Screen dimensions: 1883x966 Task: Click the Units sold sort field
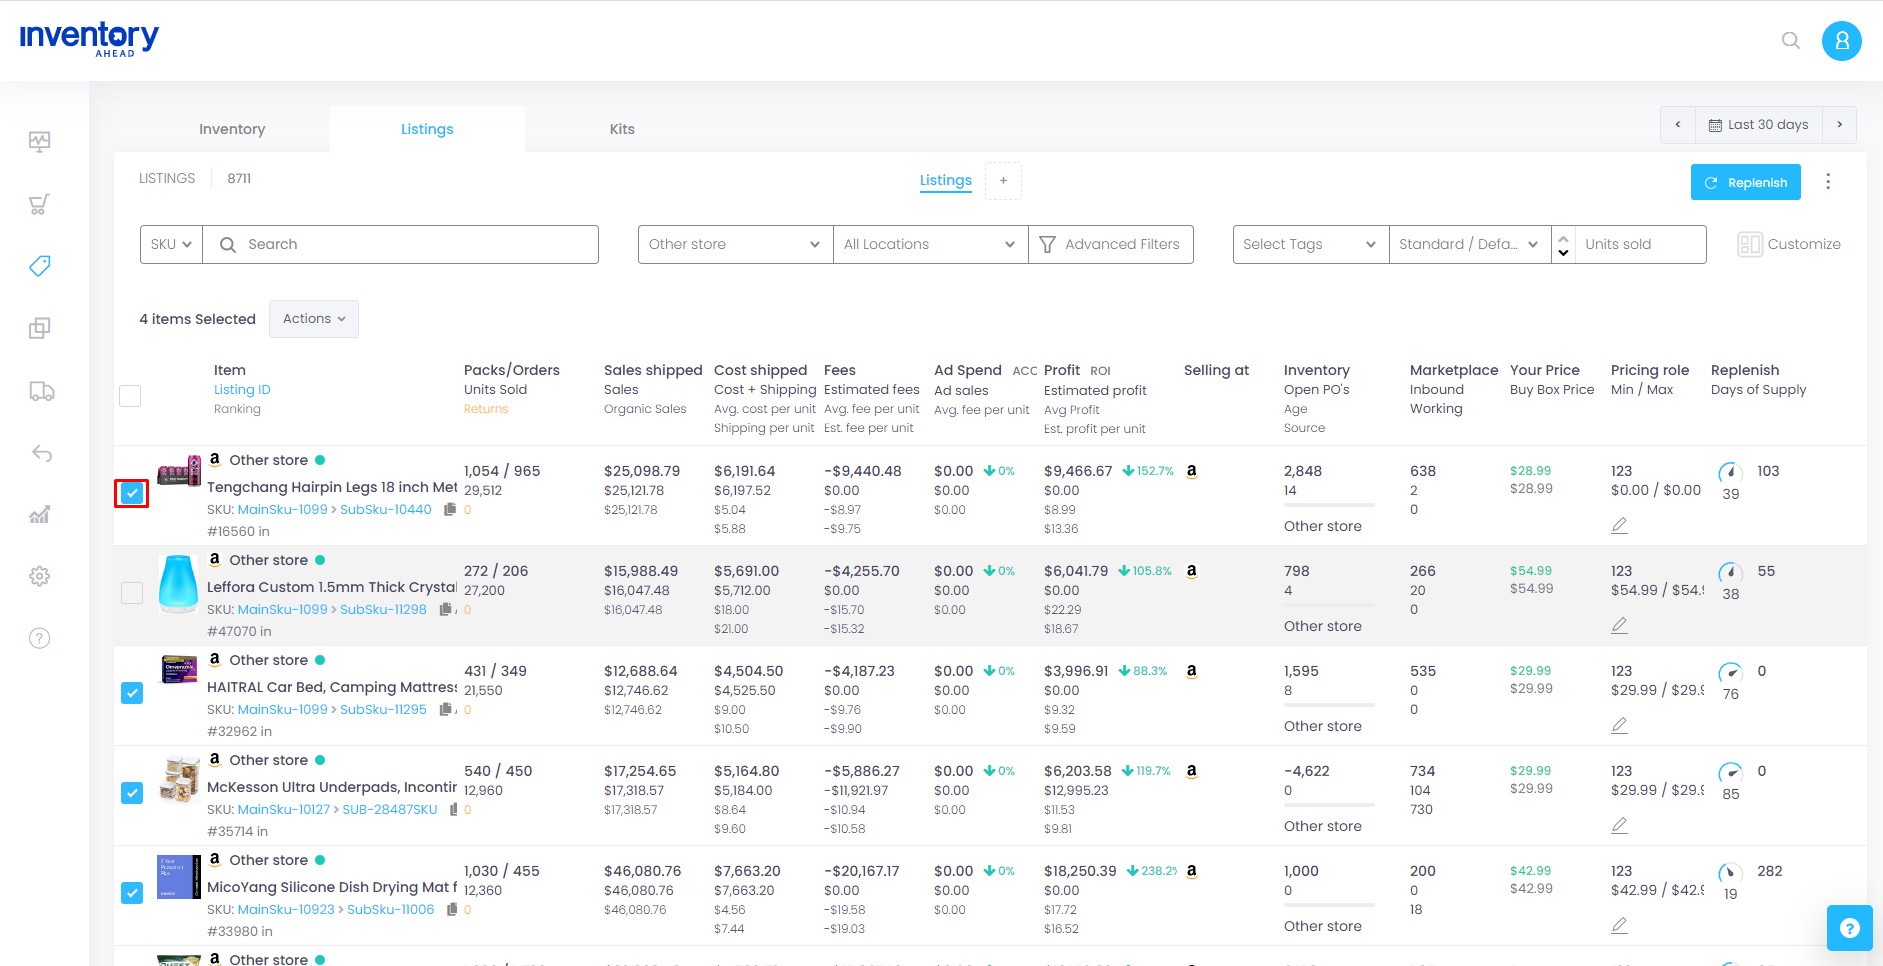tap(1640, 244)
